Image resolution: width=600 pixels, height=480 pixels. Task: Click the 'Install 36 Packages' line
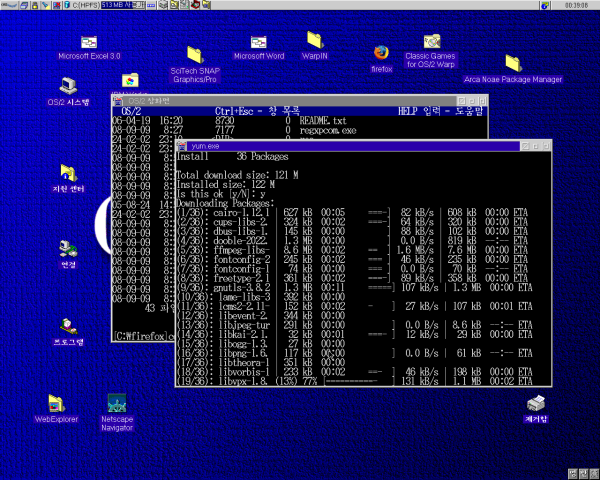pos(232,157)
